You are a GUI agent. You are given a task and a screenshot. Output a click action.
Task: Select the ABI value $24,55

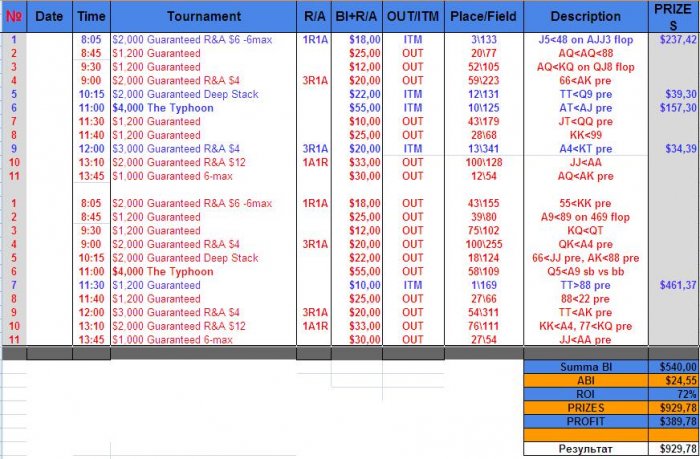tap(673, 380)
